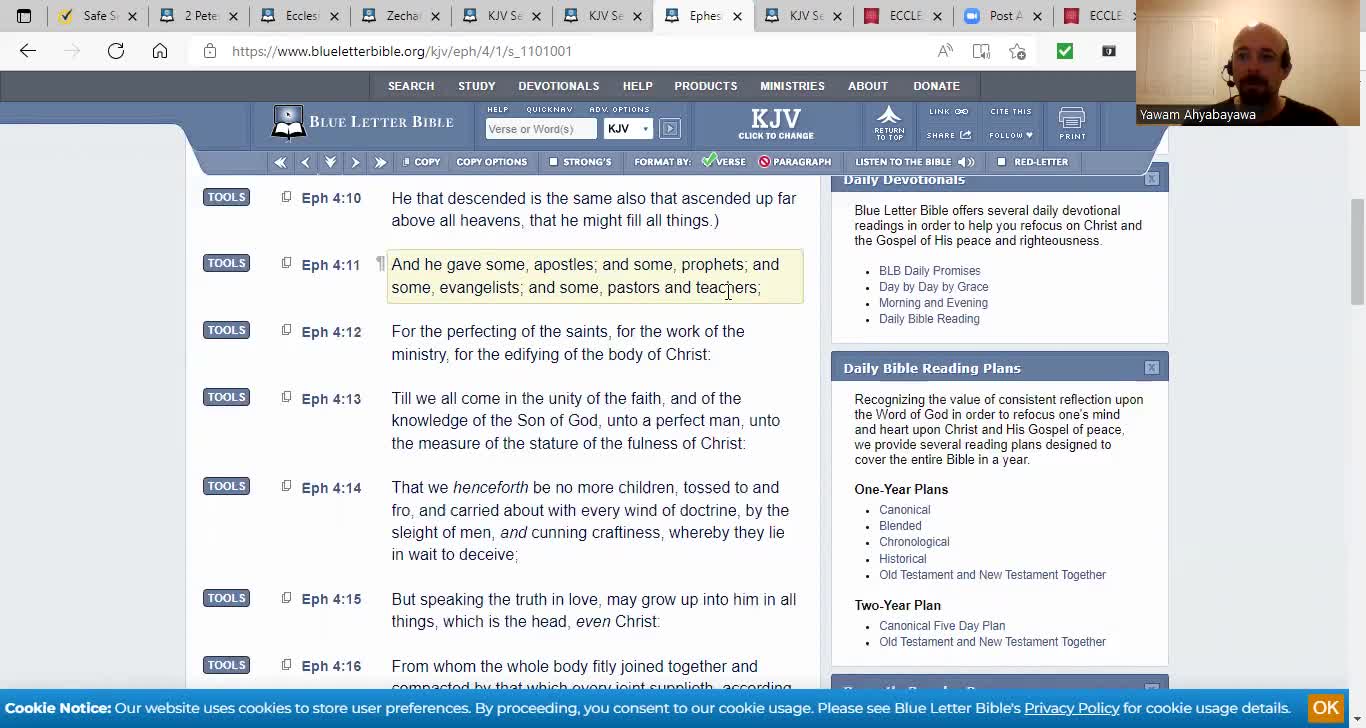Go to previous chapter arrow
The width and height of the screenshot is (1366, 728).
tap(305, 162)
